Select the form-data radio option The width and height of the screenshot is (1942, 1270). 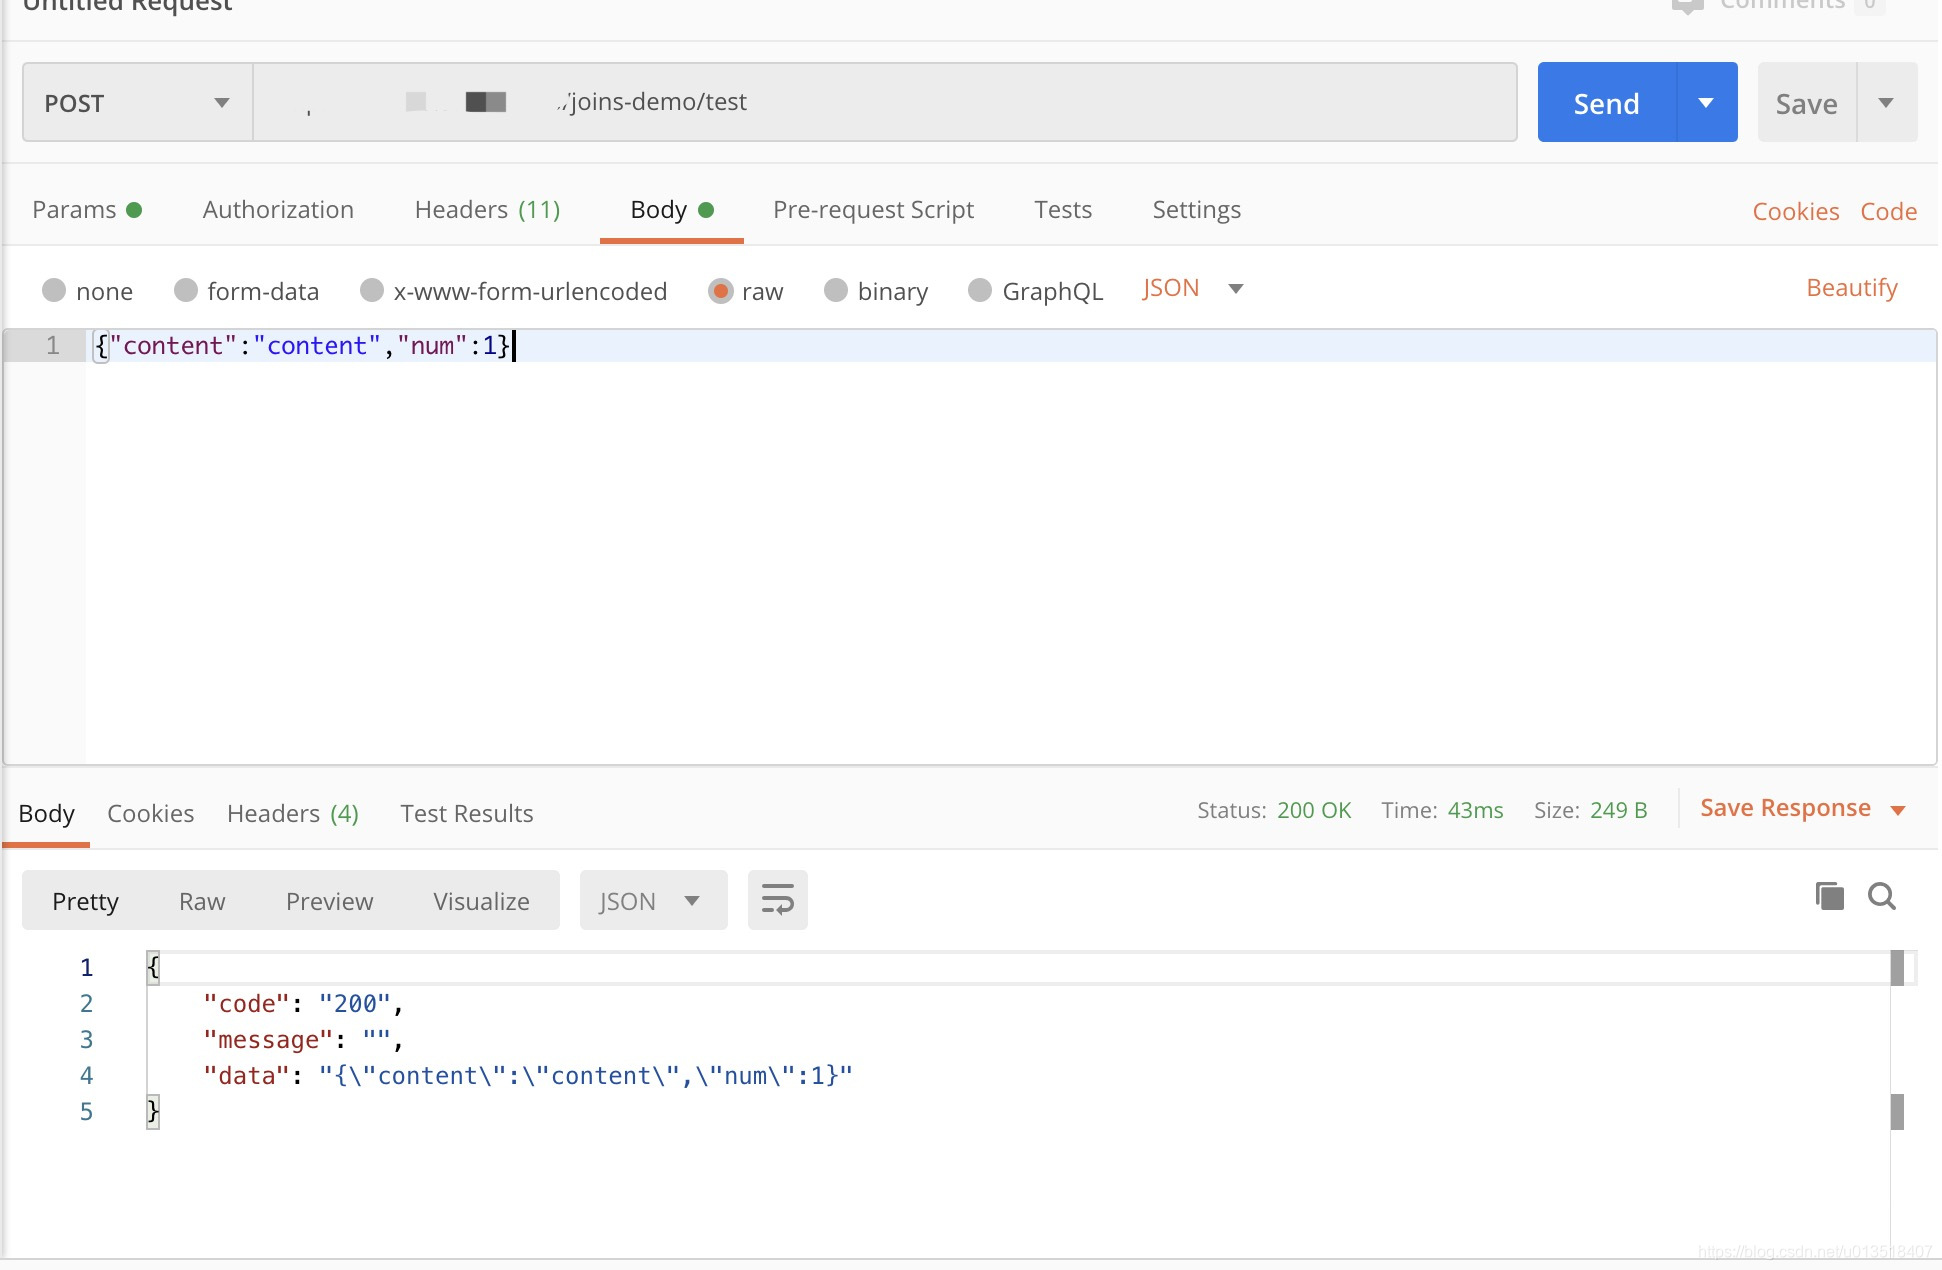coord(186,290)
